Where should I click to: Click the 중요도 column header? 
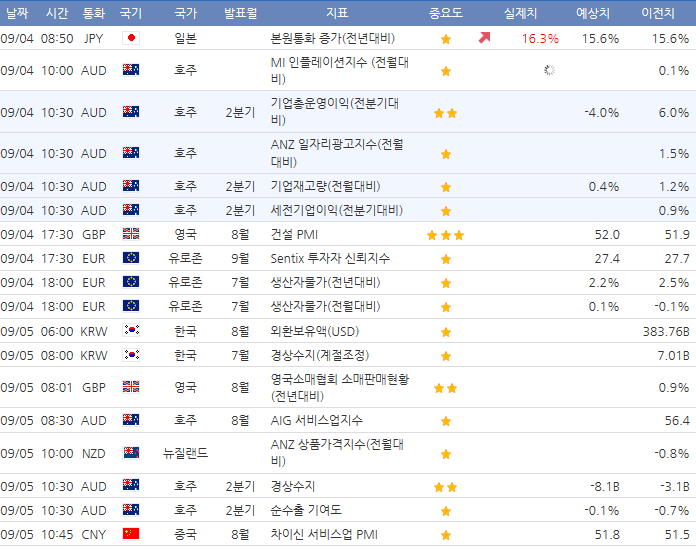tap(446, 13)
